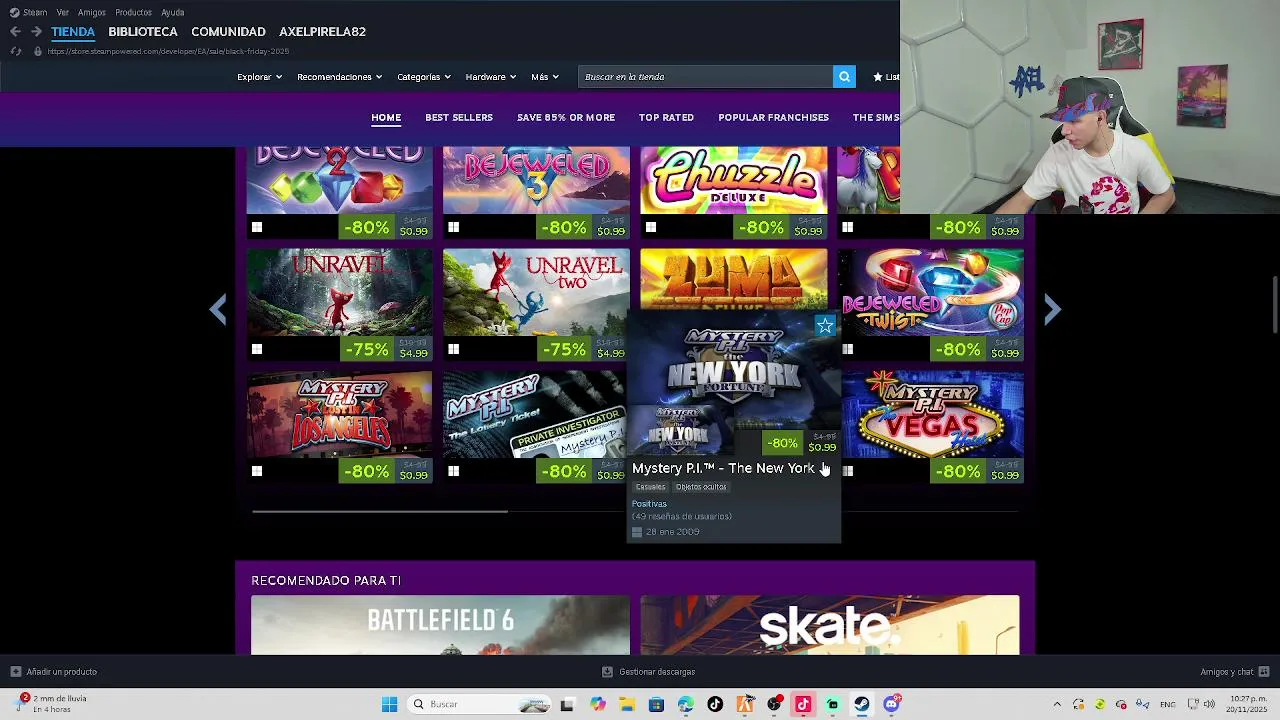Click the Gestionar descargas download icon
Screen dimensions: 1280x720
click(x=607, y=672)
